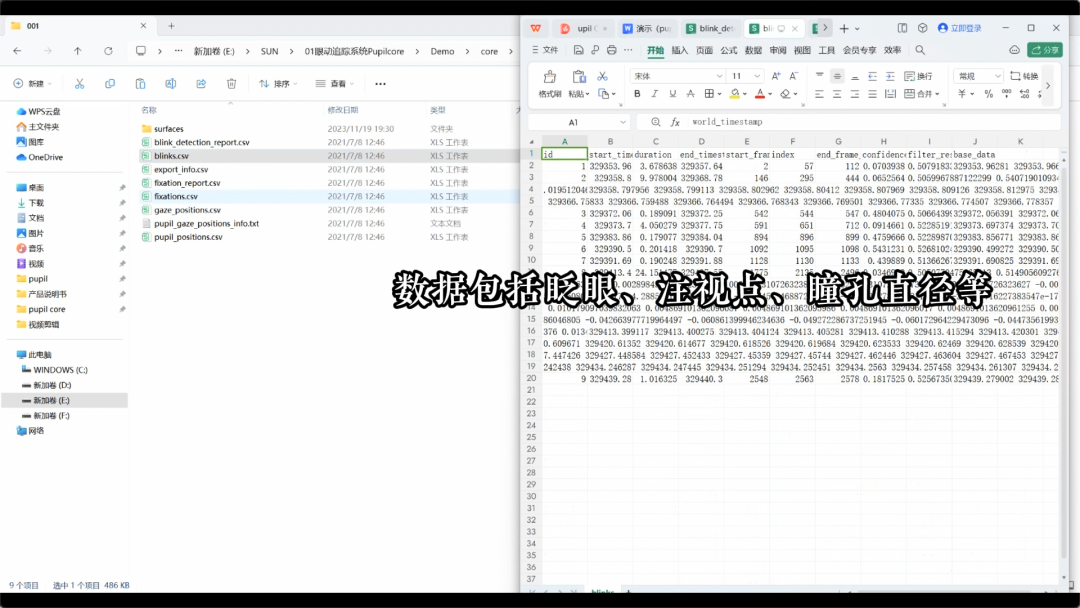
Task: Click the Format Painter brush icon in WPS
Action: [x=550, y=77]
